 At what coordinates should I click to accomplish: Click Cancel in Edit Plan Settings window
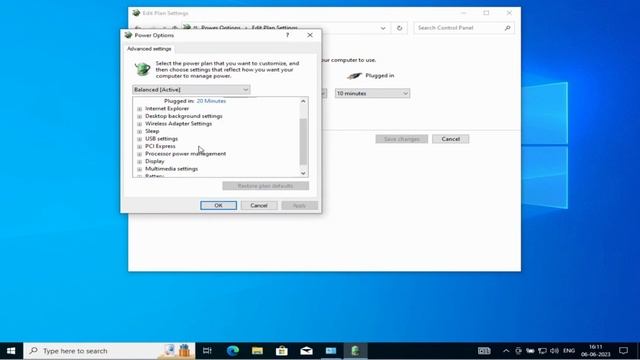[451, 139]
